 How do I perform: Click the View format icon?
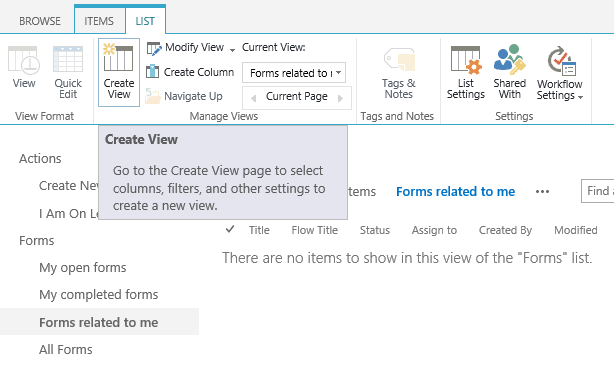click(24, 60)
